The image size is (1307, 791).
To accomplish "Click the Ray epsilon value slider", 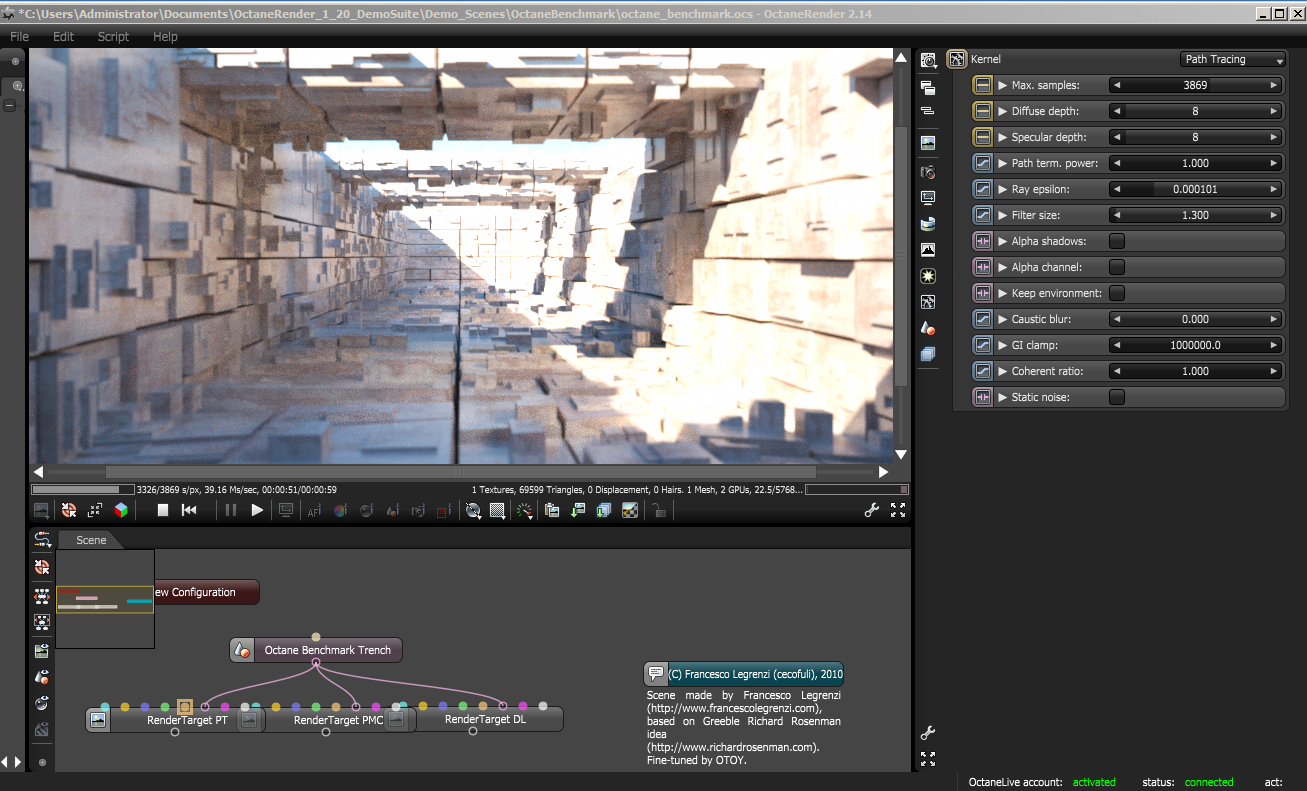I will click(1195, 189).
